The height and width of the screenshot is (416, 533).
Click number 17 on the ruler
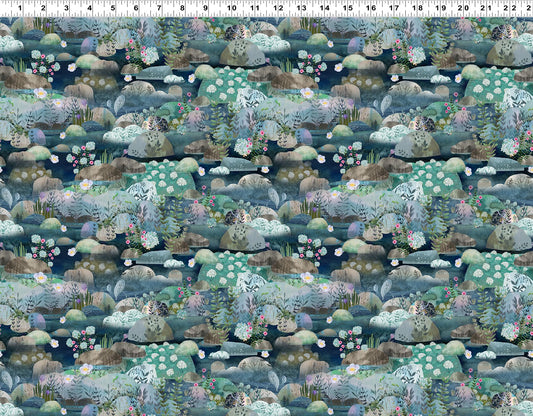click(x=394, y=8)
